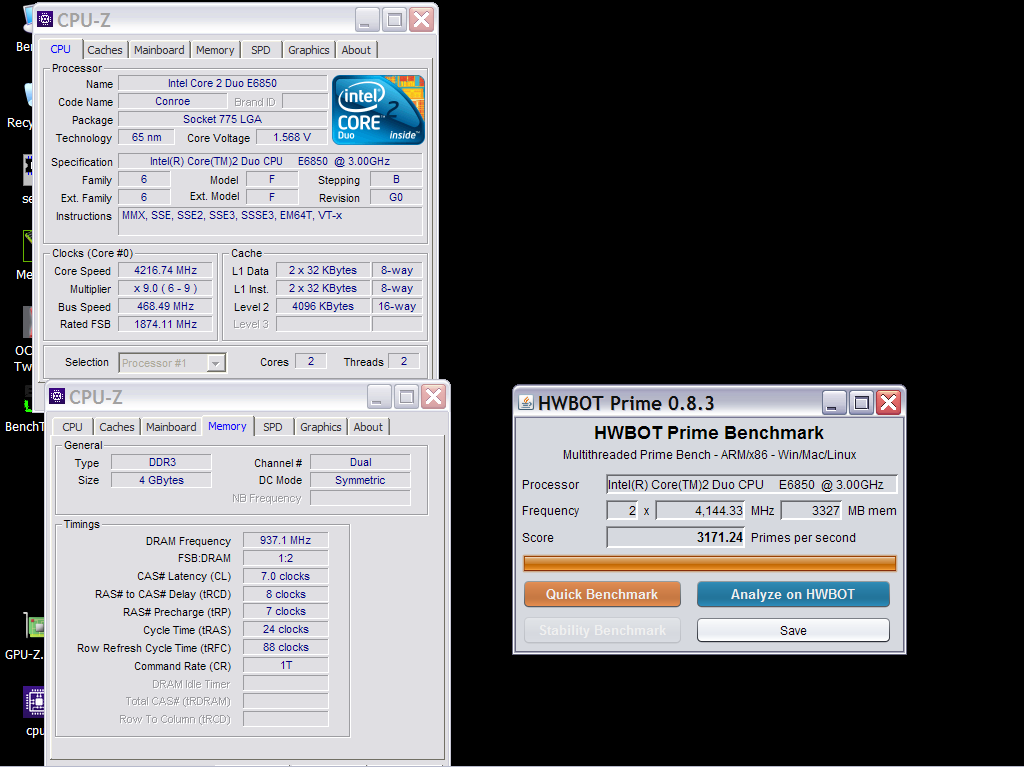Click the FSB:DRAM ratio value 1:2

[x=285, y=558]
